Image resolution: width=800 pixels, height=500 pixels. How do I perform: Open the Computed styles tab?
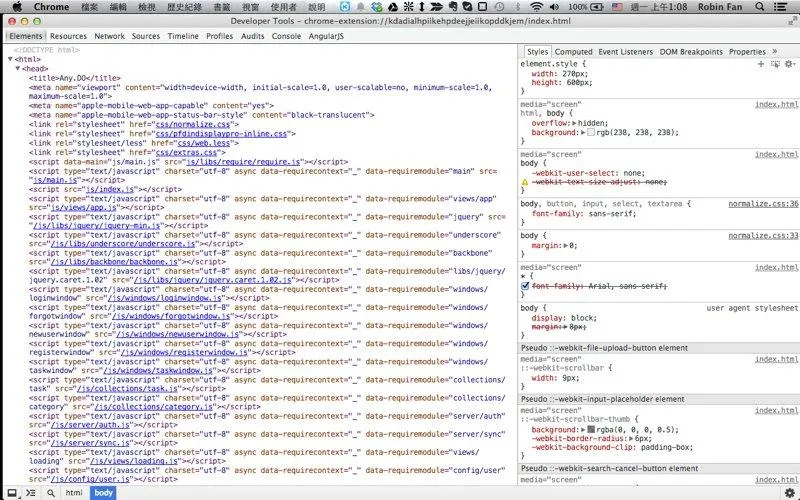(573, 51)
